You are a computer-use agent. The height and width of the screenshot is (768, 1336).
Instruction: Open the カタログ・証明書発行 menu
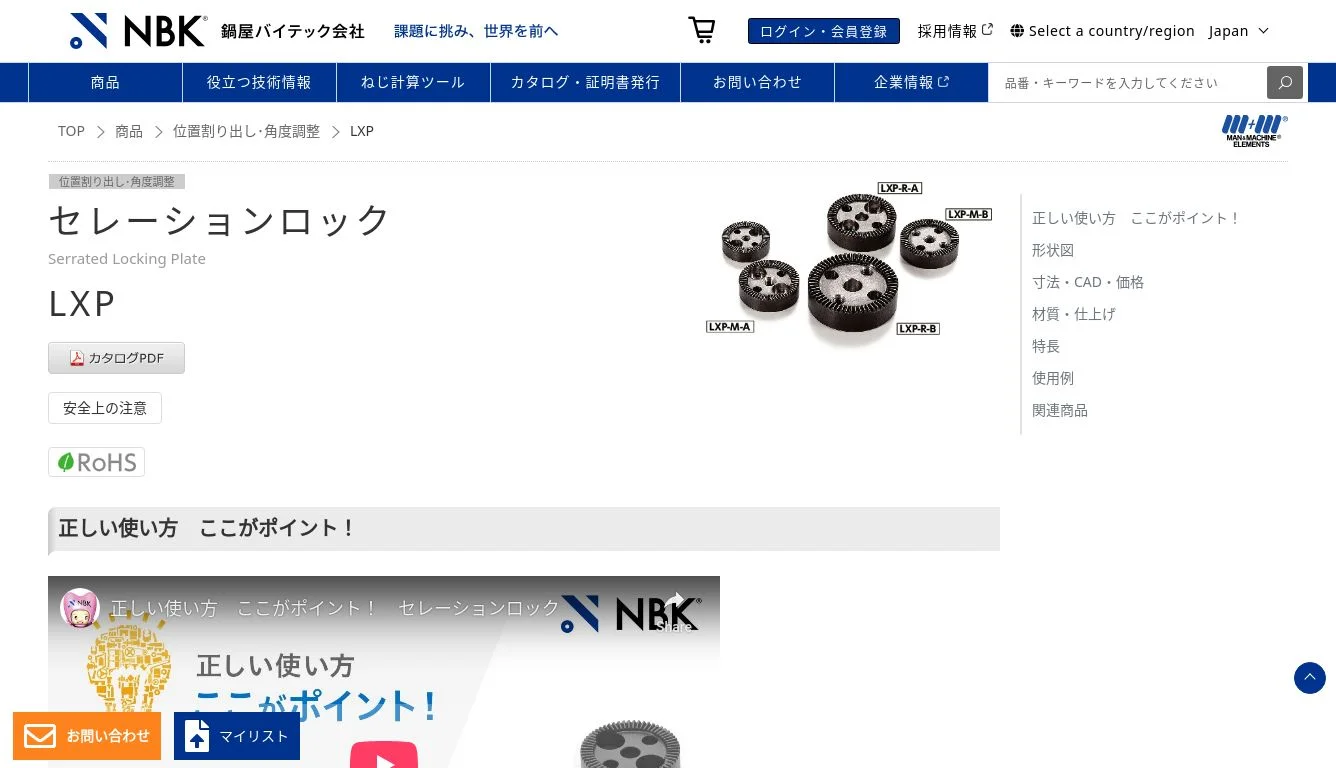585,82
